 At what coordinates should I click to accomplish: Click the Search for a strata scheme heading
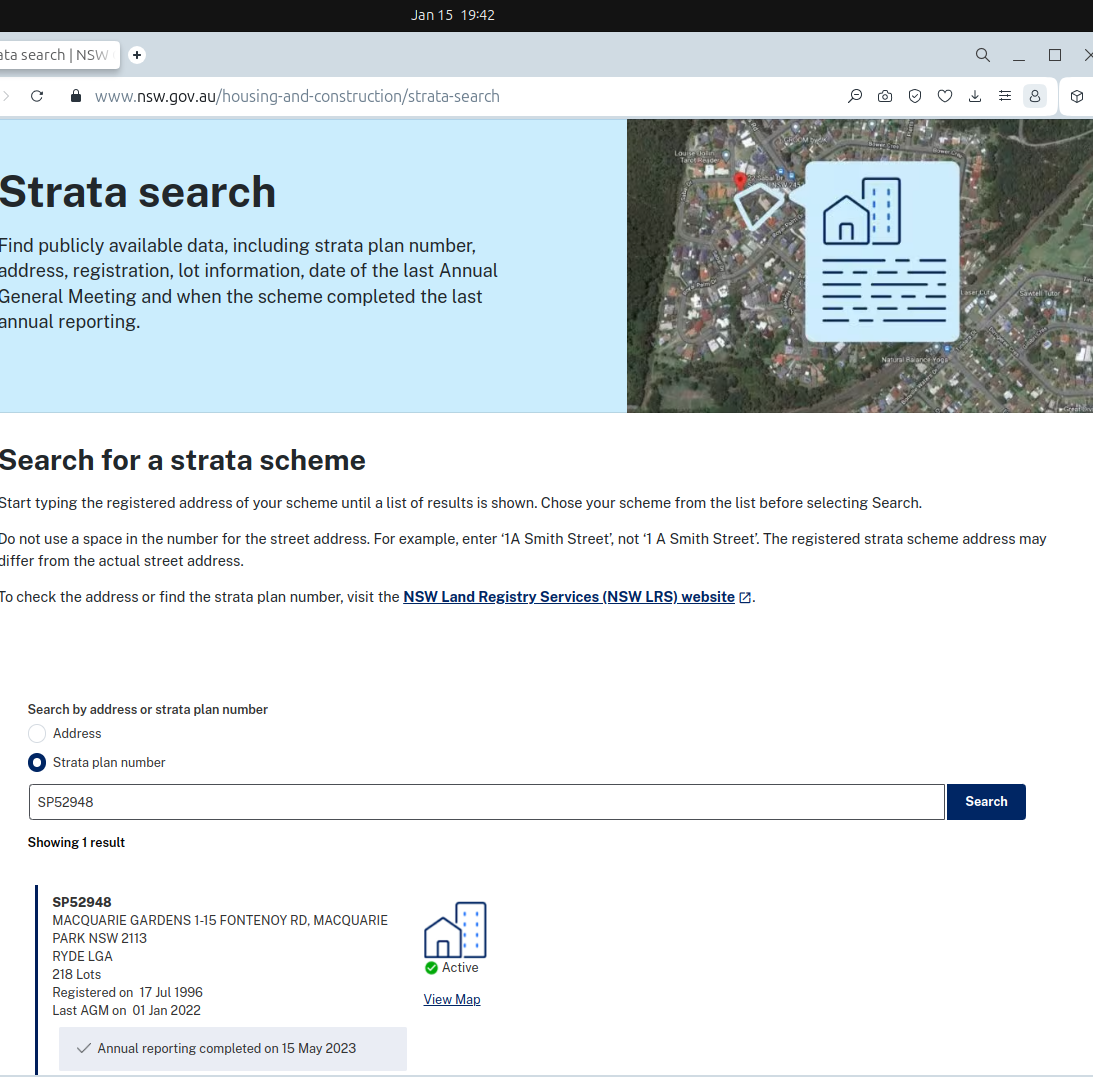click(x=183, y=460)
